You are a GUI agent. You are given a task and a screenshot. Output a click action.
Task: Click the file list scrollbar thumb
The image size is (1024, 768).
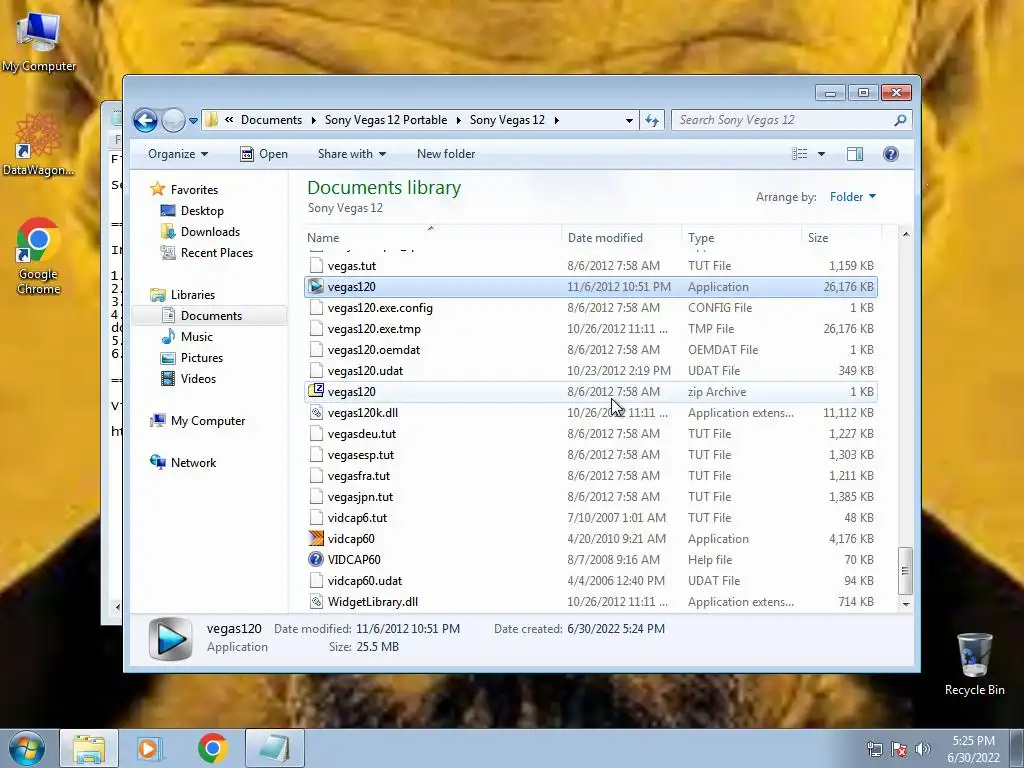(906, 571)
